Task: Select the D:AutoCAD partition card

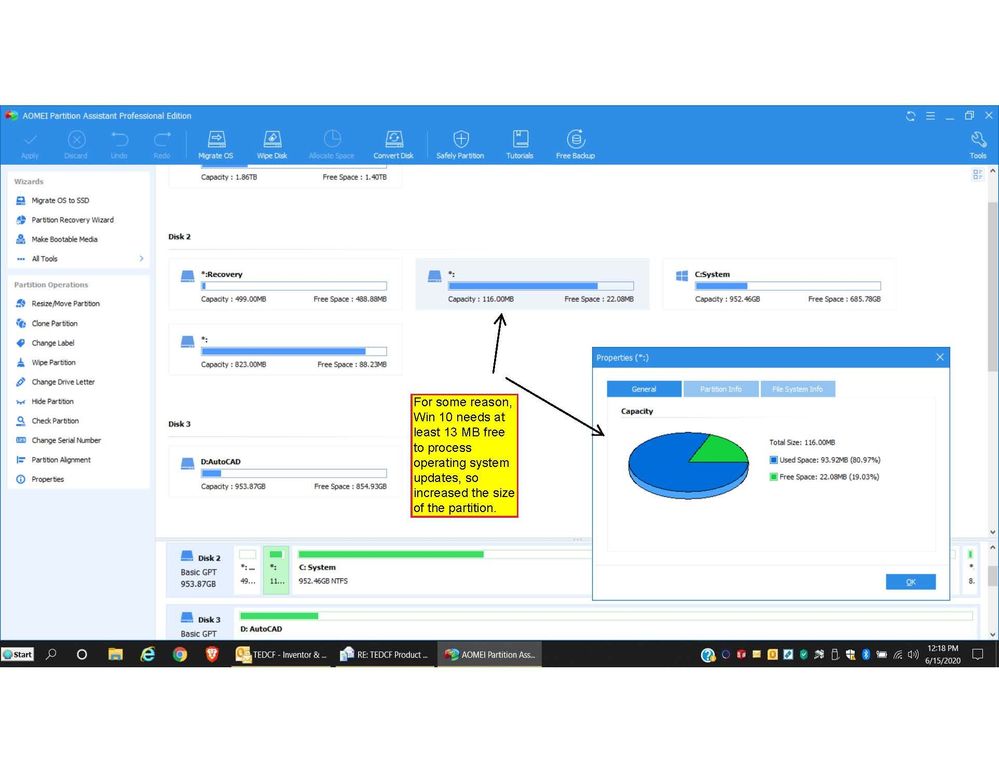Action: click(285, 472)
